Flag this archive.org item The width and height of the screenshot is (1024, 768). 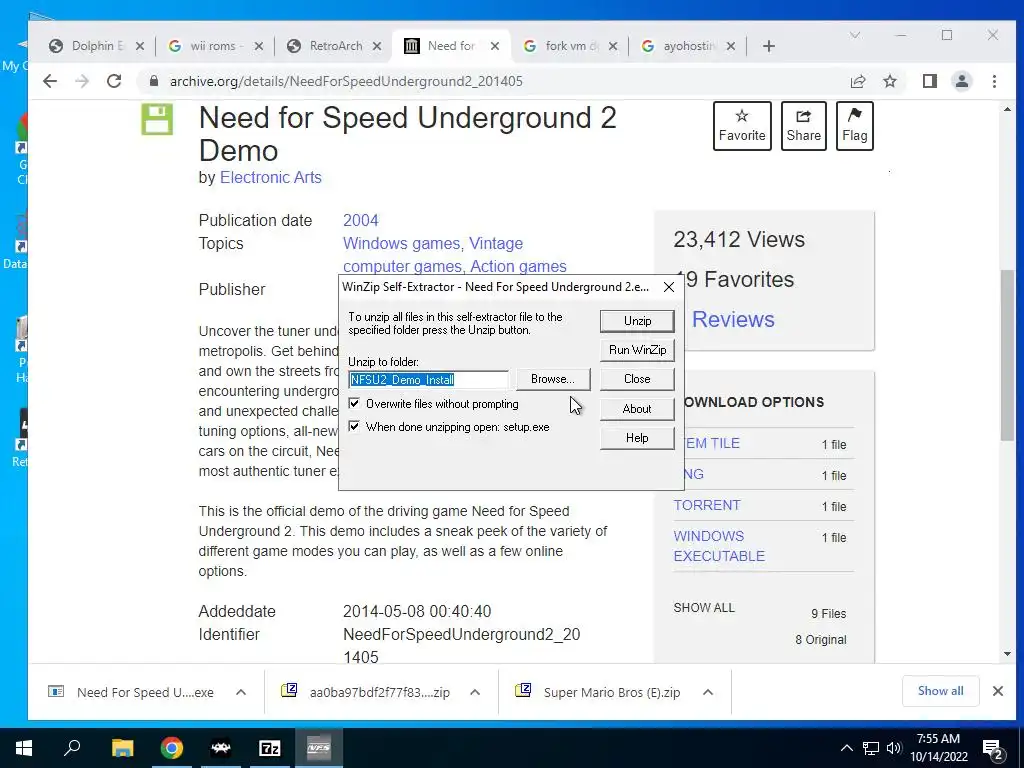click(854, 125)
